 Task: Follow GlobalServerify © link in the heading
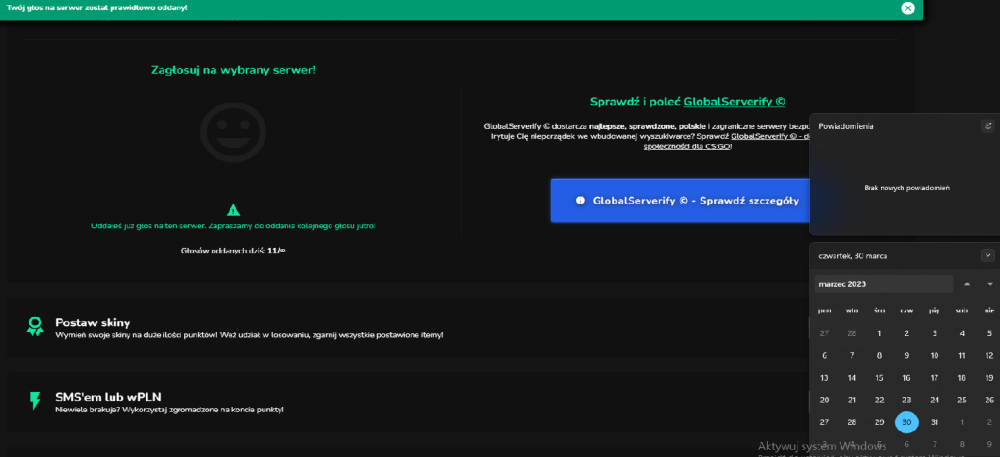[734, 102]
